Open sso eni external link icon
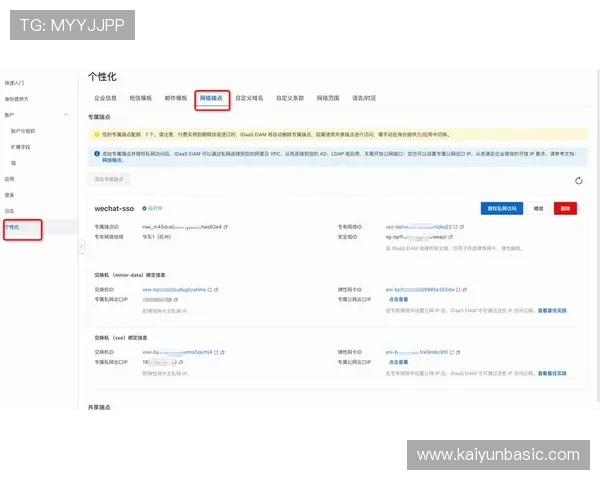Image resolution: width=600 pixels, height=480 pixels. pyautogui.click(x=452, y=352)
